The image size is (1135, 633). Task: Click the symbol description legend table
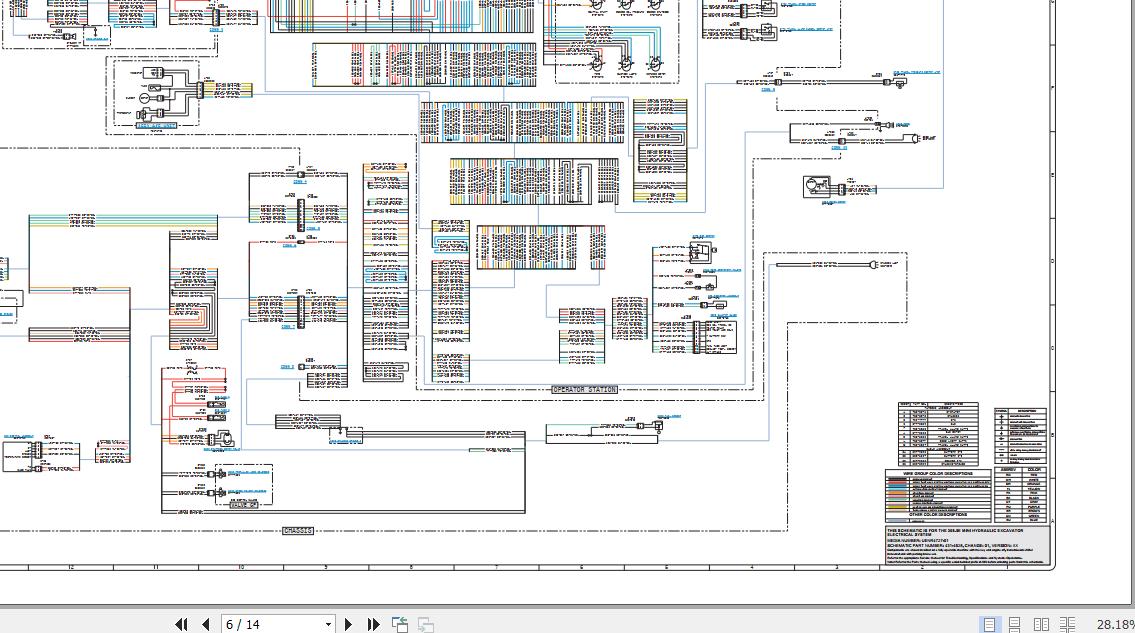click(1021, 435)
